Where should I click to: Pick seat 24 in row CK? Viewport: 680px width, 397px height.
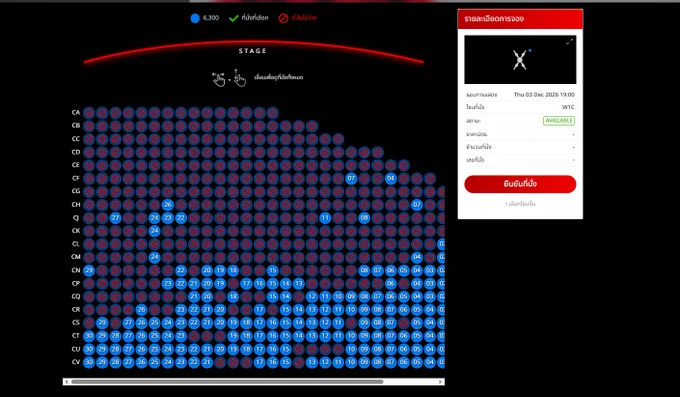tap(154, 231)
